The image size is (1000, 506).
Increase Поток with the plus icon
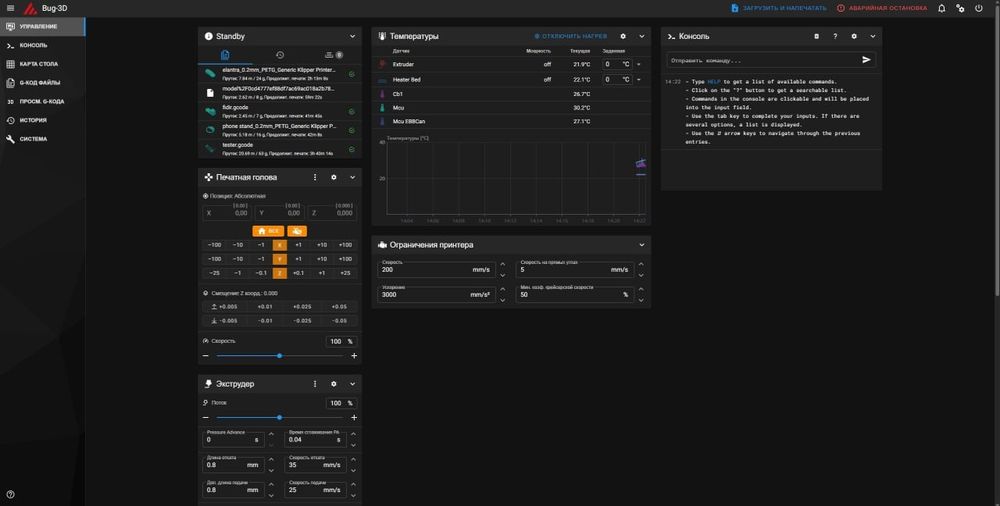click(x=354, y=418)
